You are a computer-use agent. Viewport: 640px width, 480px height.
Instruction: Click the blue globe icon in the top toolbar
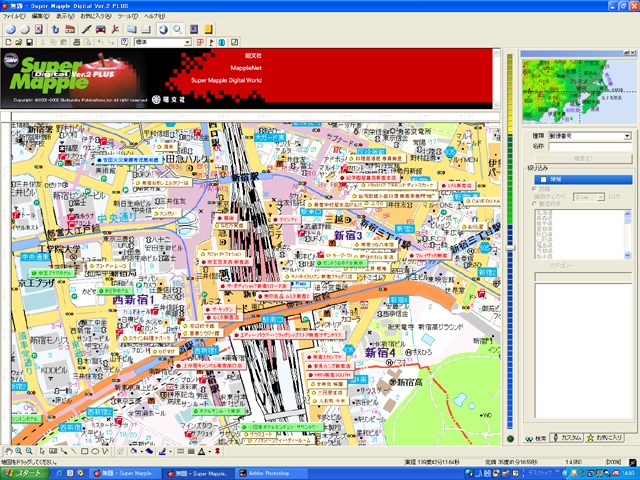pos(11,29)
